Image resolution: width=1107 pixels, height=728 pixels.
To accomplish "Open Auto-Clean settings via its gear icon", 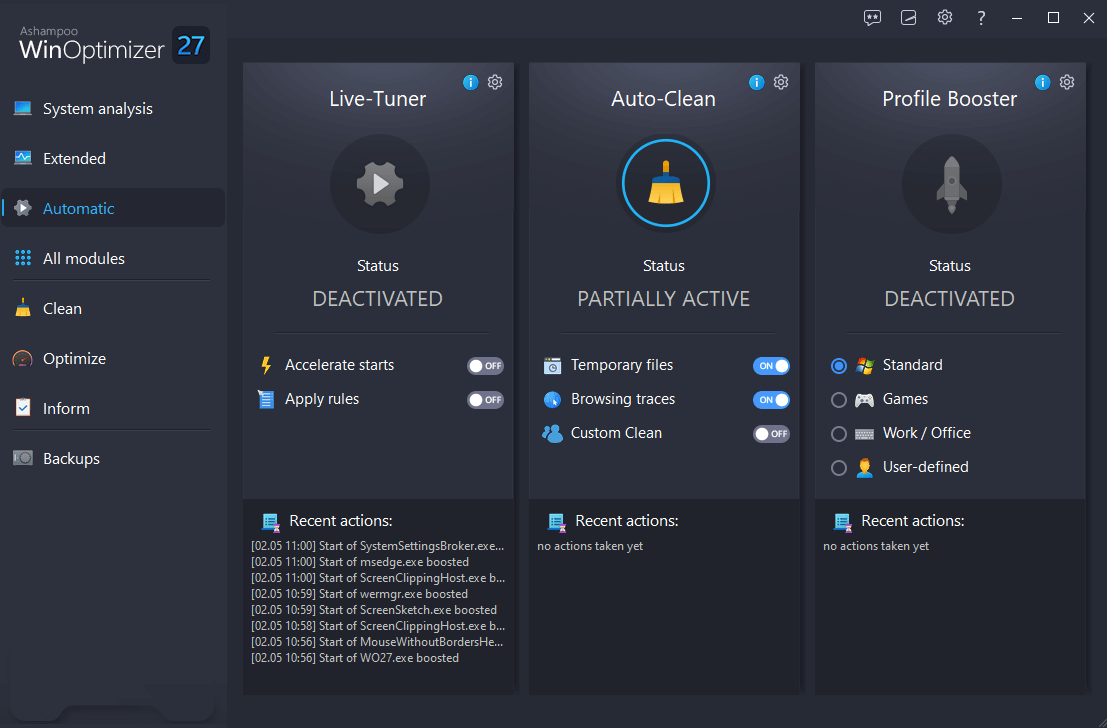I will (x=781, y=82).
